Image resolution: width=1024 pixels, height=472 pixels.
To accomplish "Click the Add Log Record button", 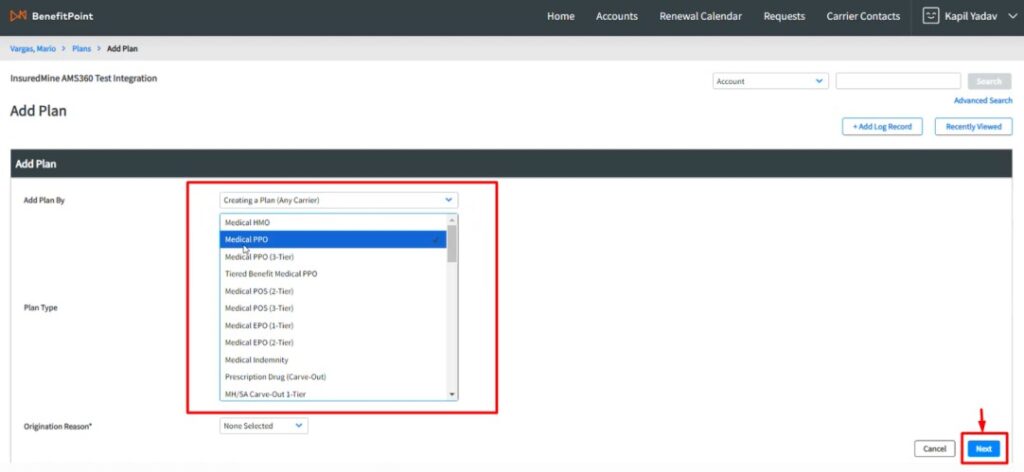I will [881, 127].
